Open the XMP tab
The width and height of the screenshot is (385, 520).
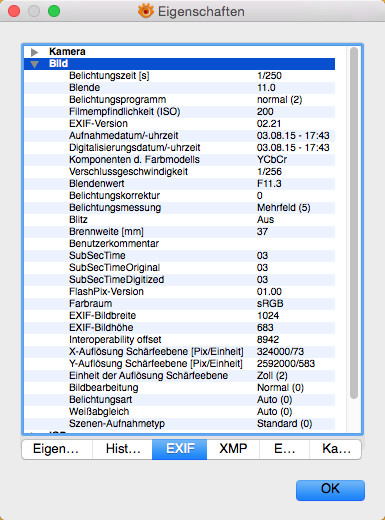233,449
